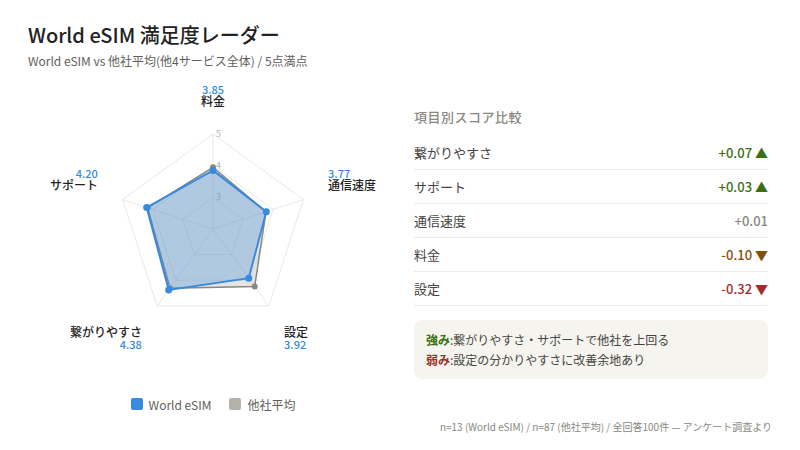The width and height of the screenshot is (800, 450).
Task: Click the World eSIM 満足度レーダー title
Action: pyautogui.click(x=153, y=36)
